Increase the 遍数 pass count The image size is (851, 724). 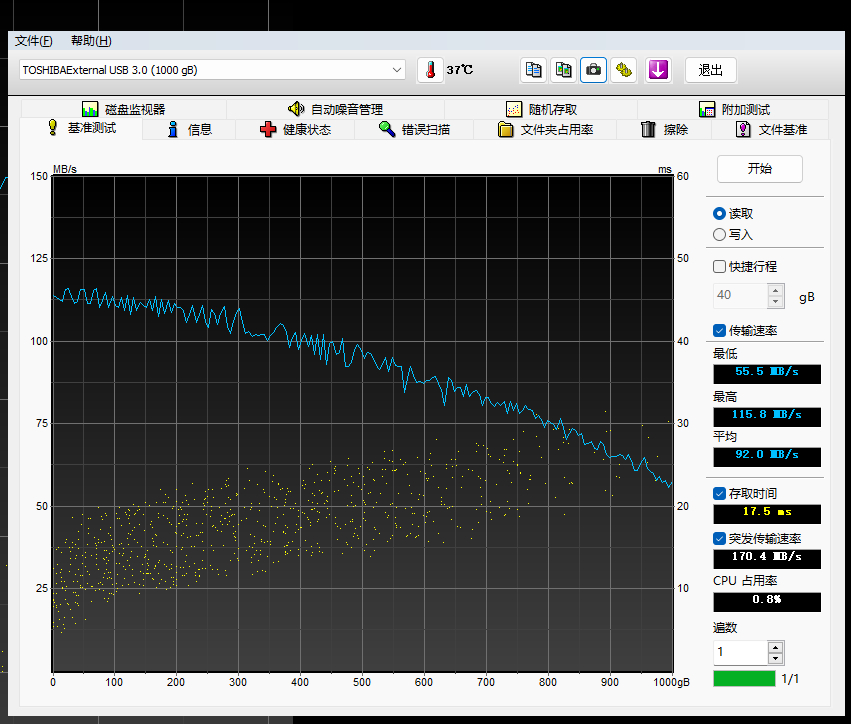click(776, 647)
